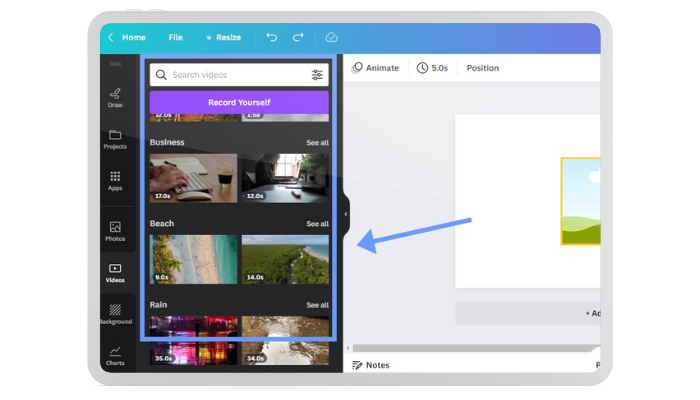This screenshot has height=400, width=700.
Task: Select the 12.0s office desk video
Action: 285,179
